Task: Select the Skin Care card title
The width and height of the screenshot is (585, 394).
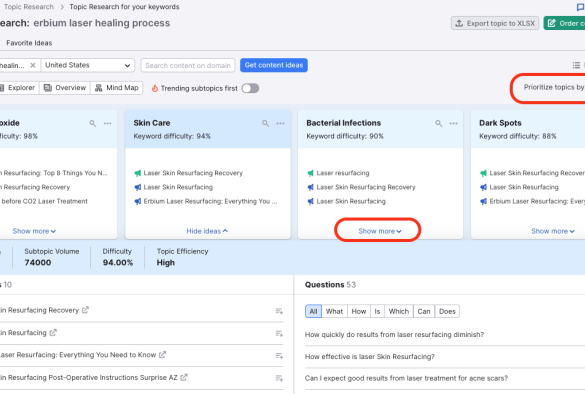Action: pyautogui.click(x=152, y=123)
